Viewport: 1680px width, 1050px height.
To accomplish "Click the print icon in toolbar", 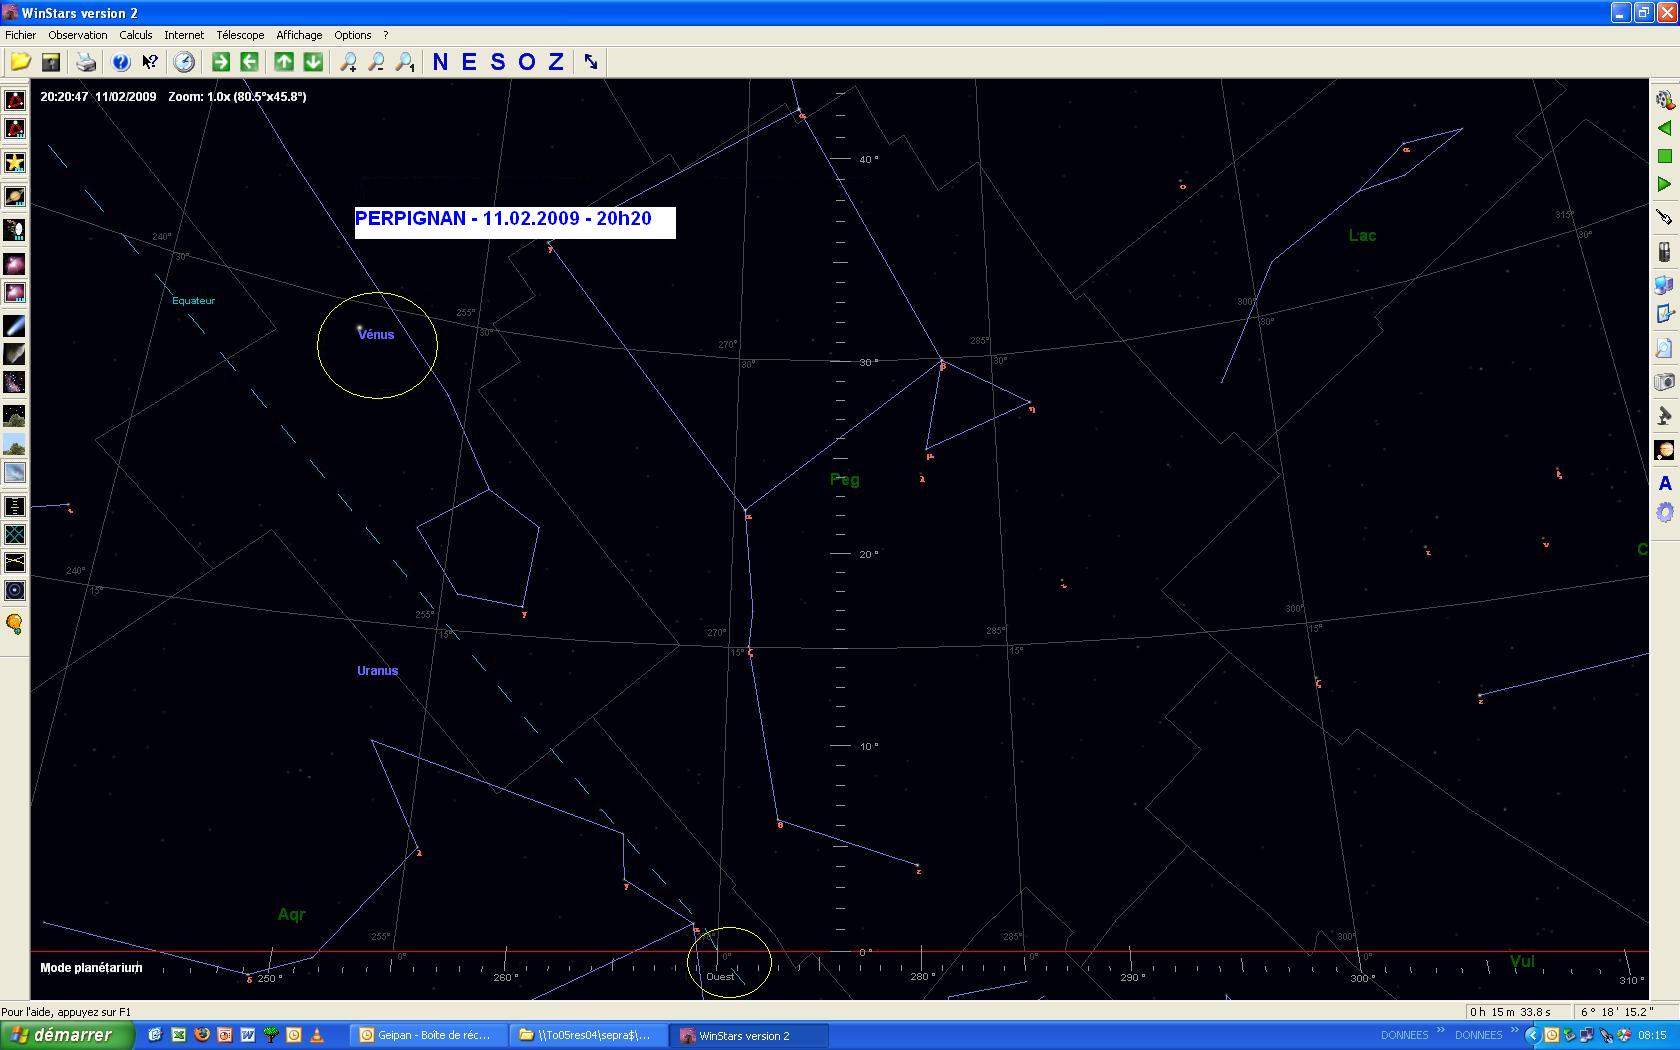I will coord(86,62).
